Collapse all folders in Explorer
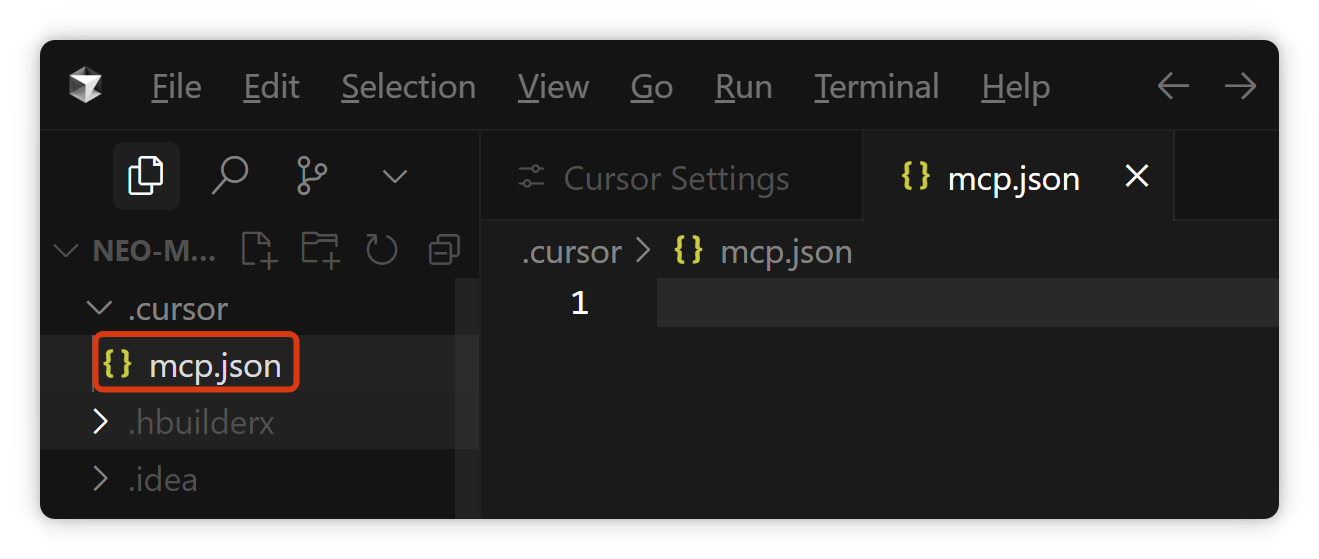This screenshot has width=1319, height=559. coord(443,250)
